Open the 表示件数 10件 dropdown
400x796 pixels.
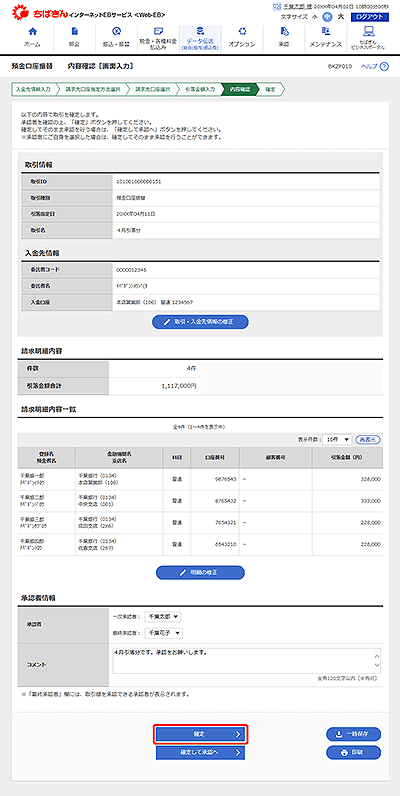tap(337, 439)
